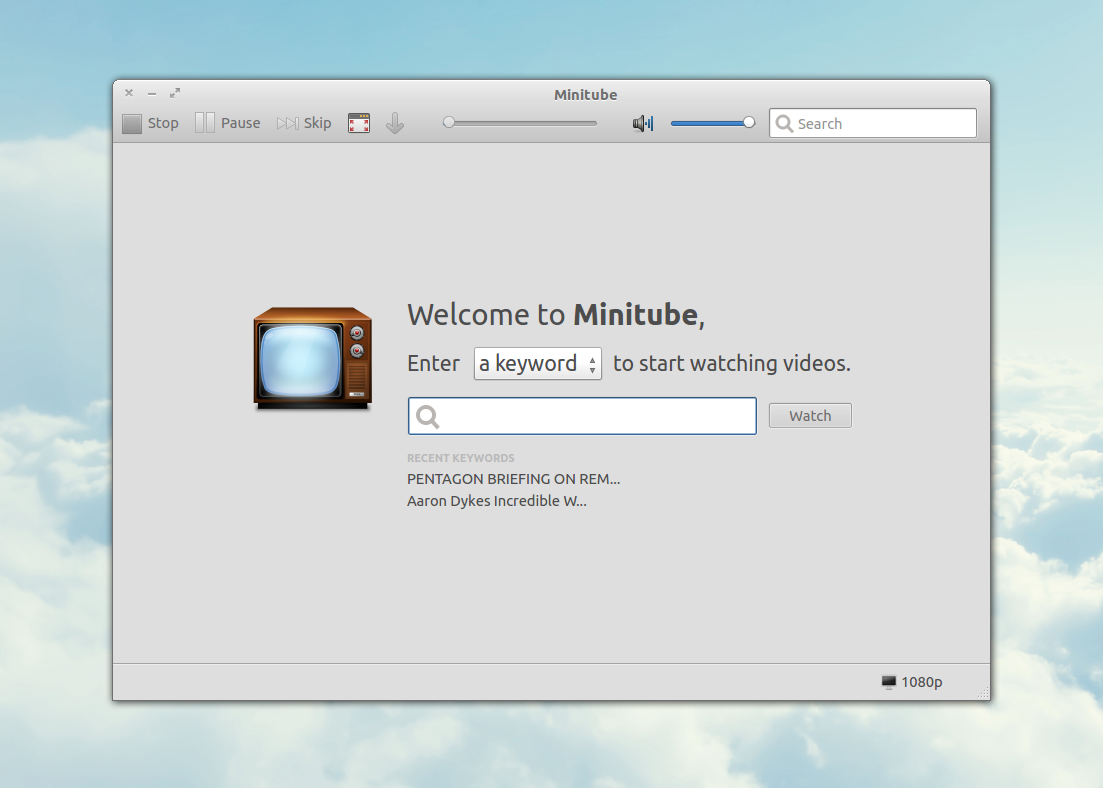Click the Minitube TV logo image
This screenshot has width=1103, height=788.
tap(313, 358)
